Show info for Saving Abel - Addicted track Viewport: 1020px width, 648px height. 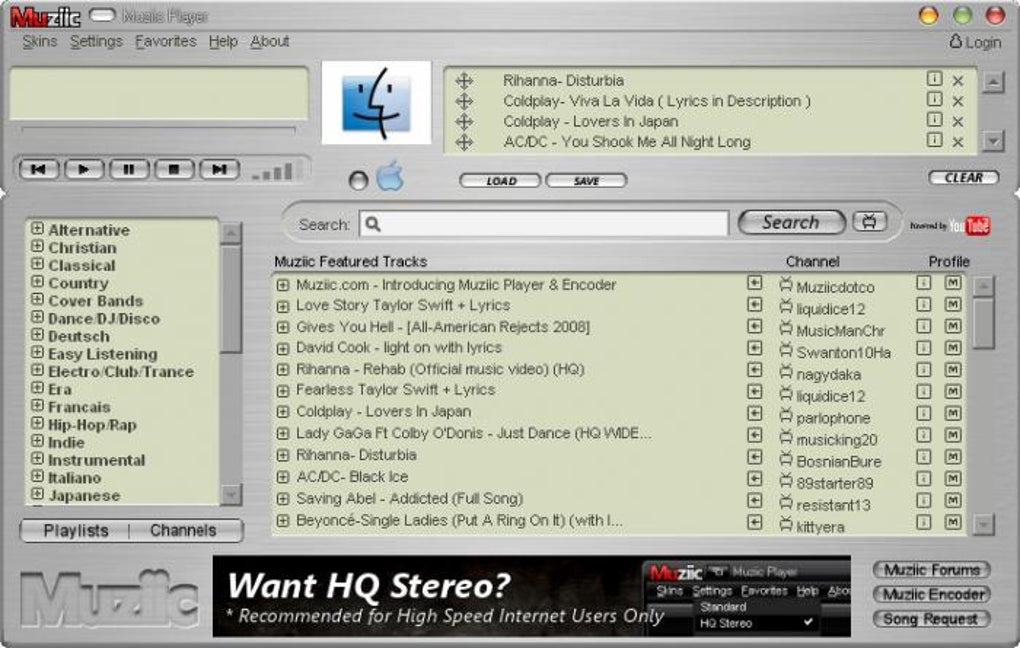click(923, 500)
